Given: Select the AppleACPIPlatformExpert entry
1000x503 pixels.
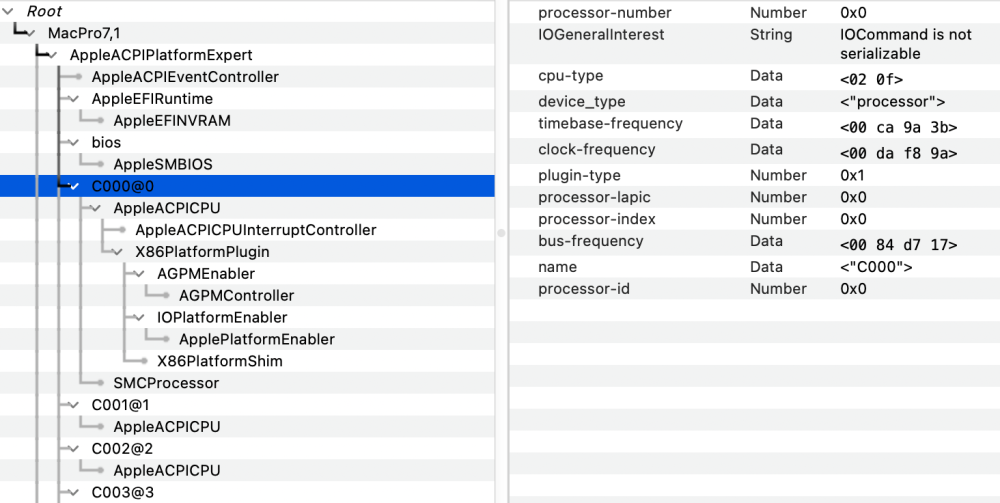Looking at the screenshot, I should pos(161,55).
